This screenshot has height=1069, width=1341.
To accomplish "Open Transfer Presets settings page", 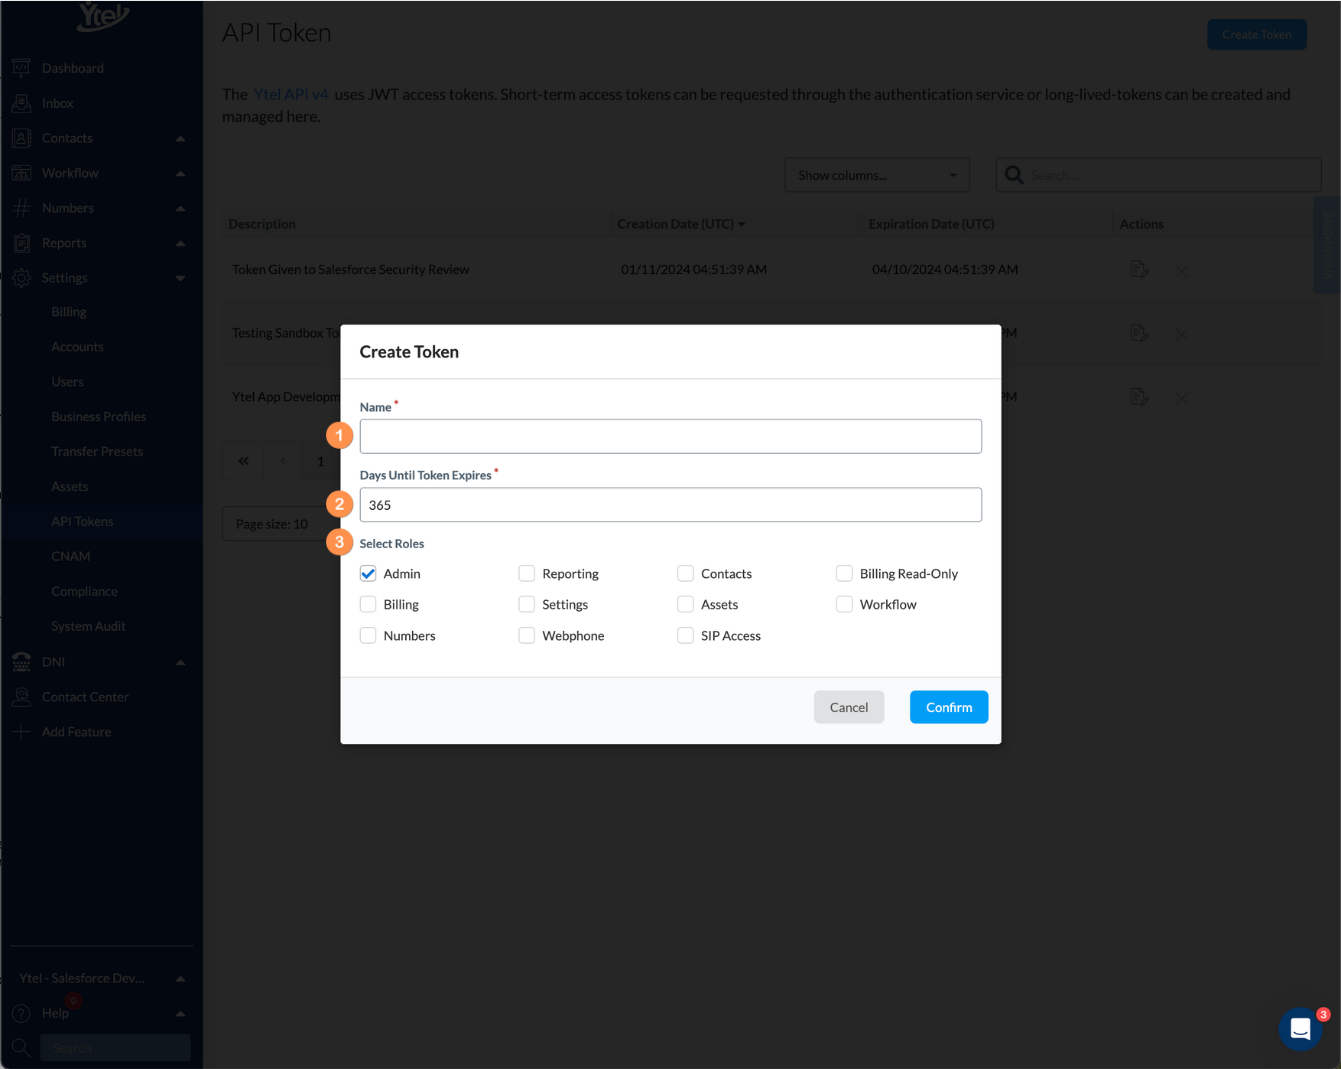I will point(97,452).
